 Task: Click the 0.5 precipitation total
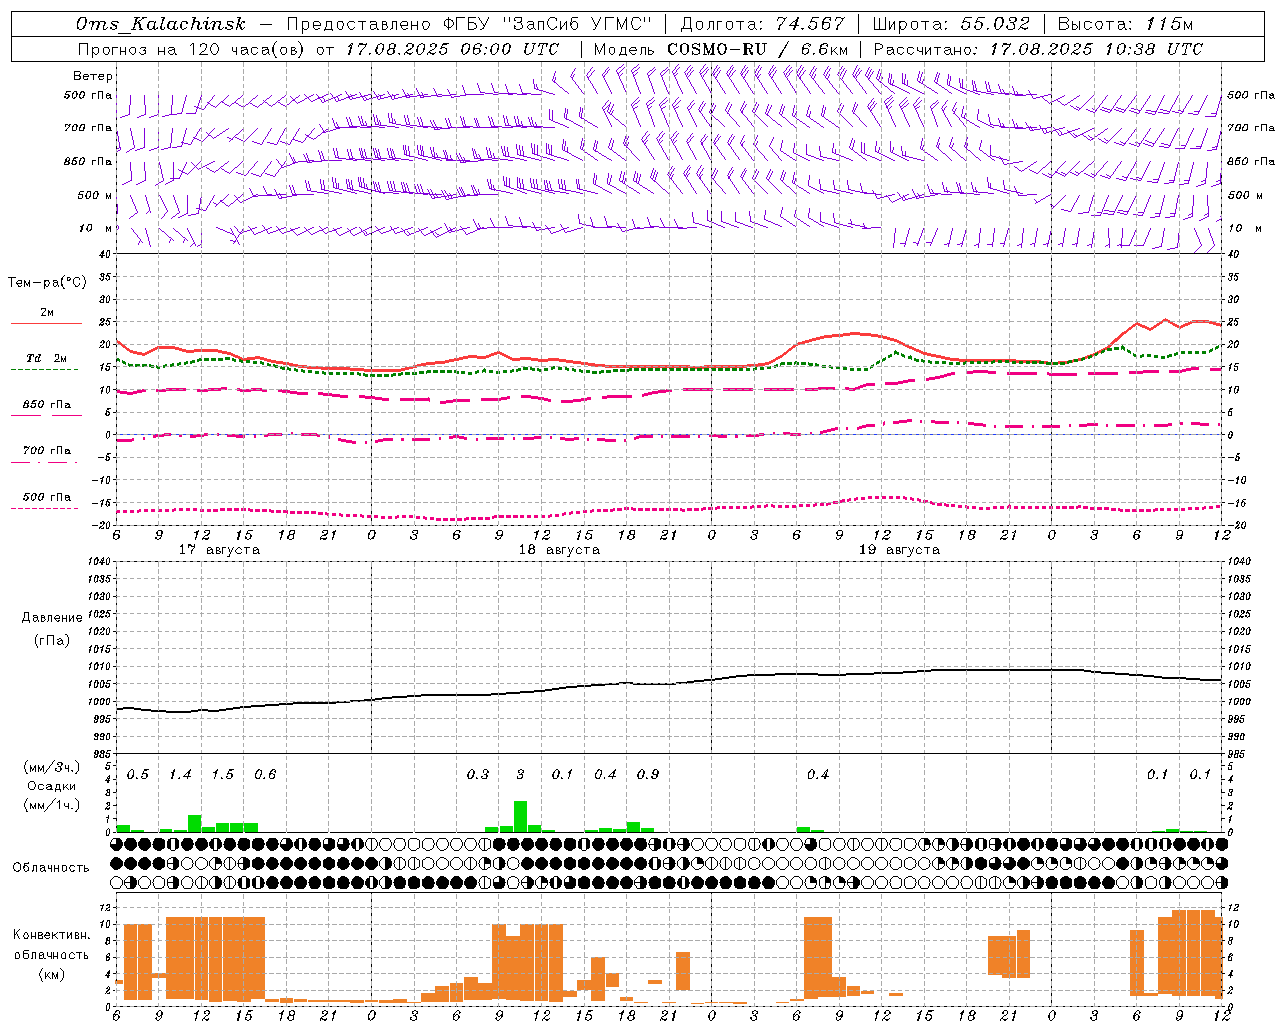[x=138, y=775]
